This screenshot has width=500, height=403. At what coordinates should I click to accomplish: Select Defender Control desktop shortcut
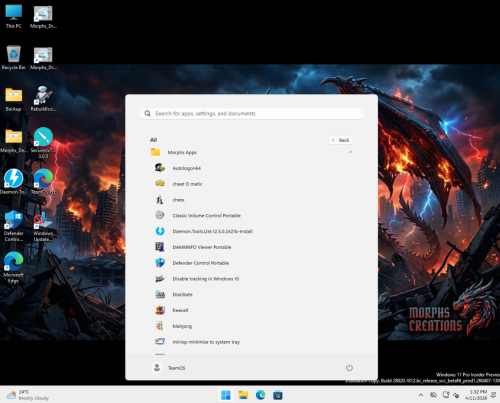(x=14, y=226)
